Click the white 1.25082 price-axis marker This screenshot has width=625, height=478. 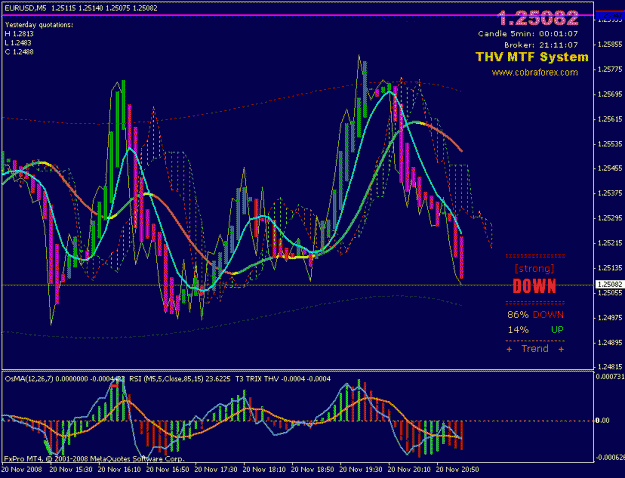click(609, 284)
